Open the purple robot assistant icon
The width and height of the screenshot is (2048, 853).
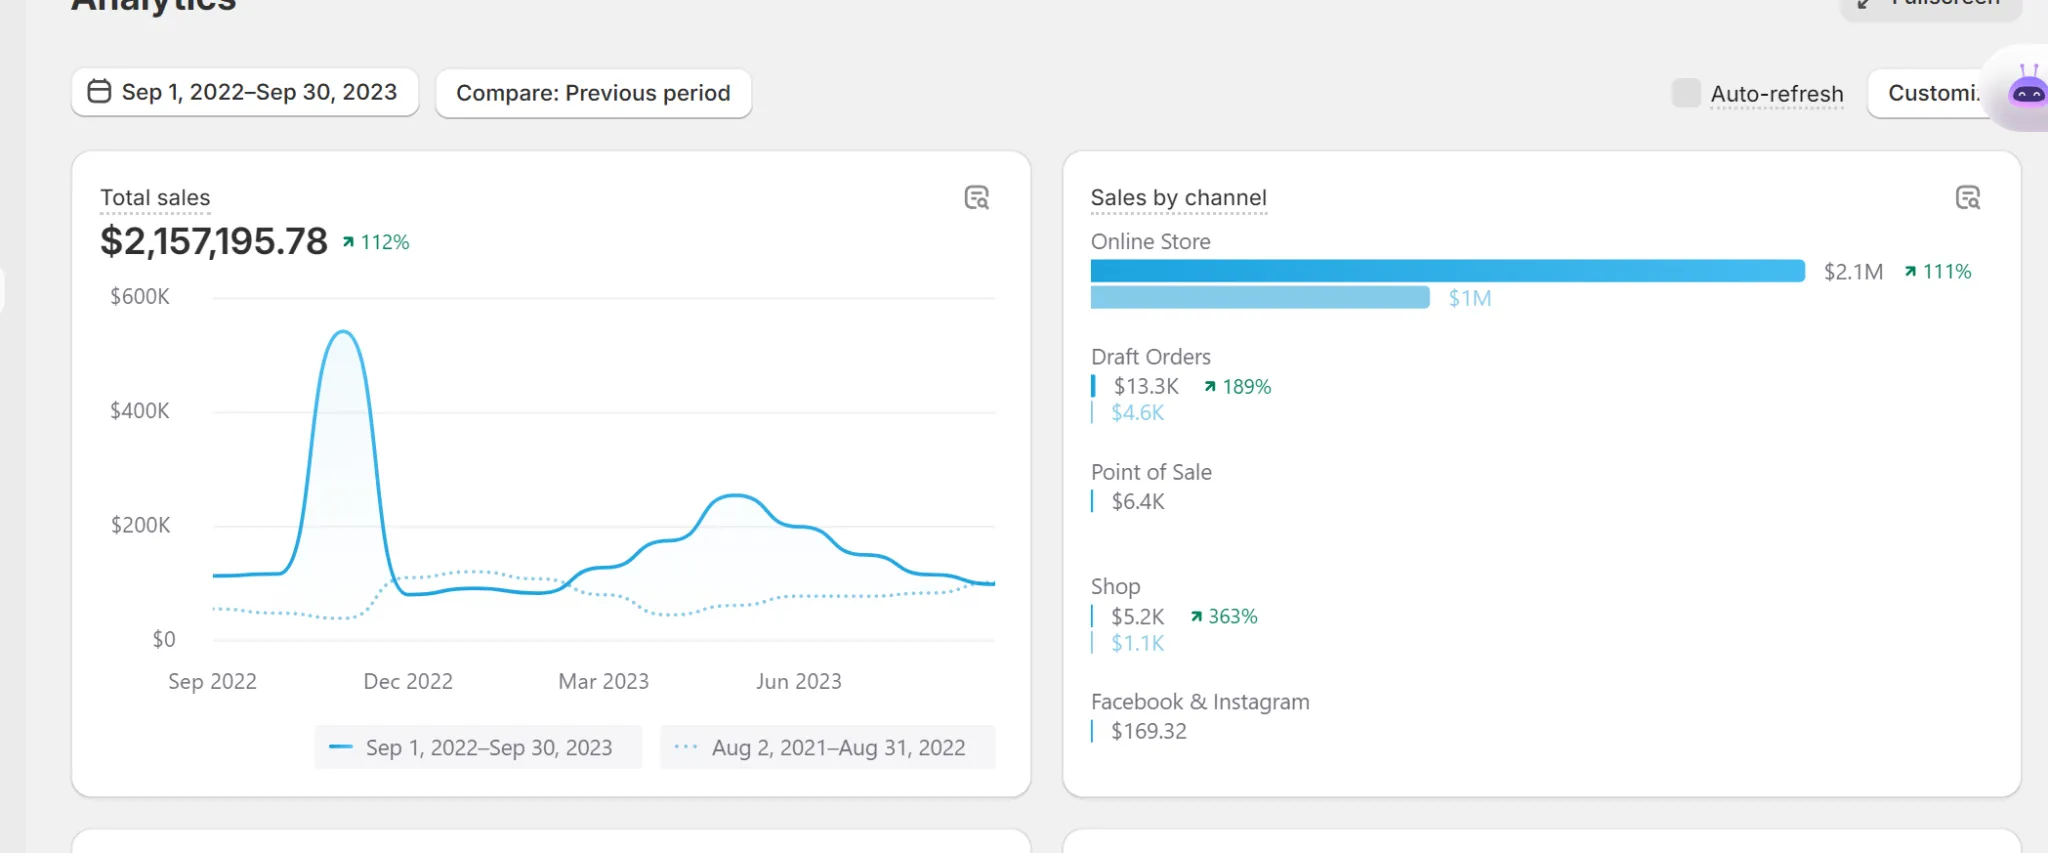point(2027,90)
